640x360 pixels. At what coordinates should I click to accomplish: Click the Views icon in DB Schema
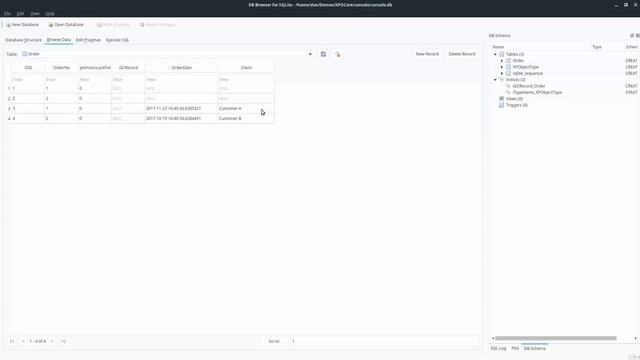[x=502, y=99]
